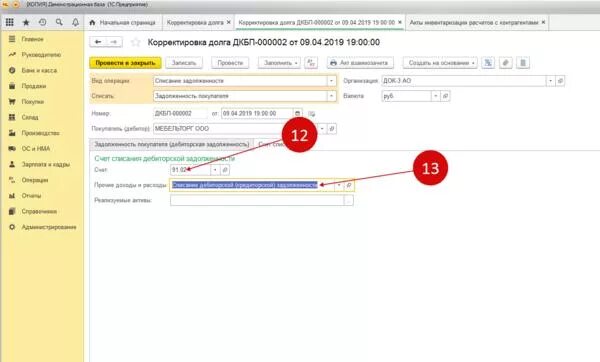Viewport: 600px width, 362px height.
Task: Click the Записать button
Action: (x=184, y=63)
